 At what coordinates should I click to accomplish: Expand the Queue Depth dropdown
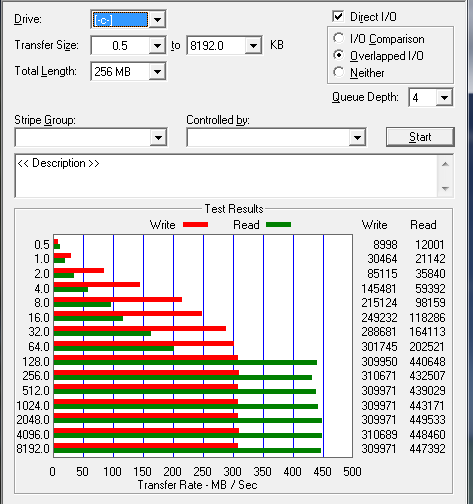(x=444, y=98)
